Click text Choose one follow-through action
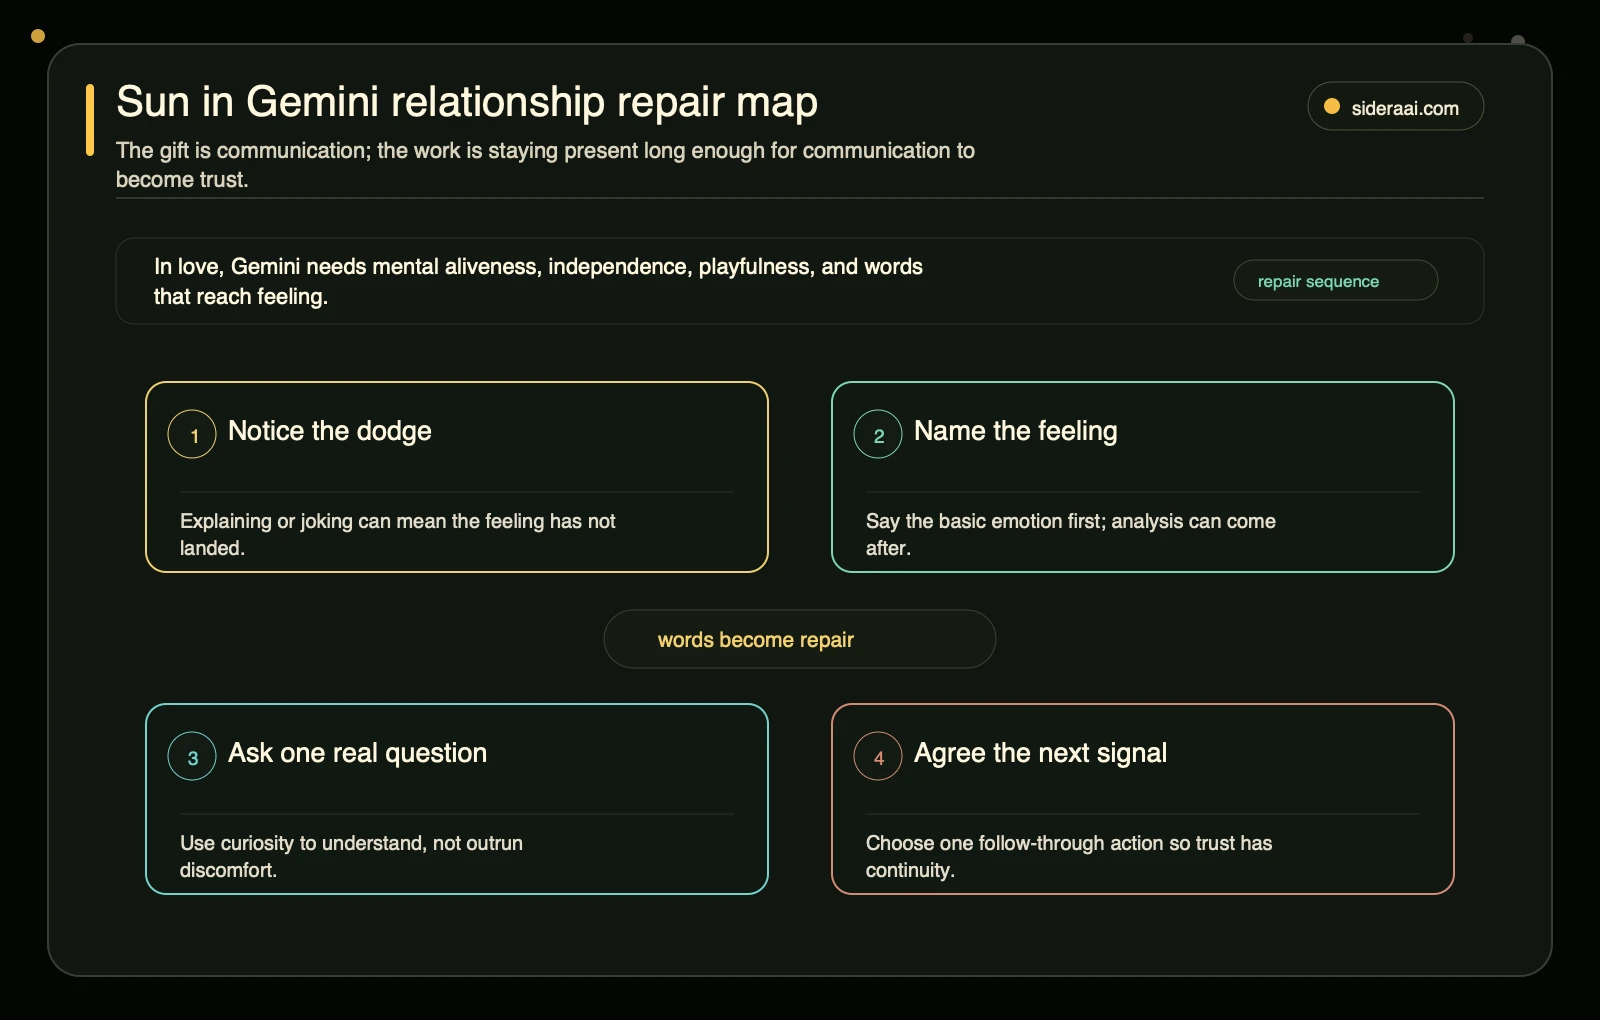 coord(1068,856)
